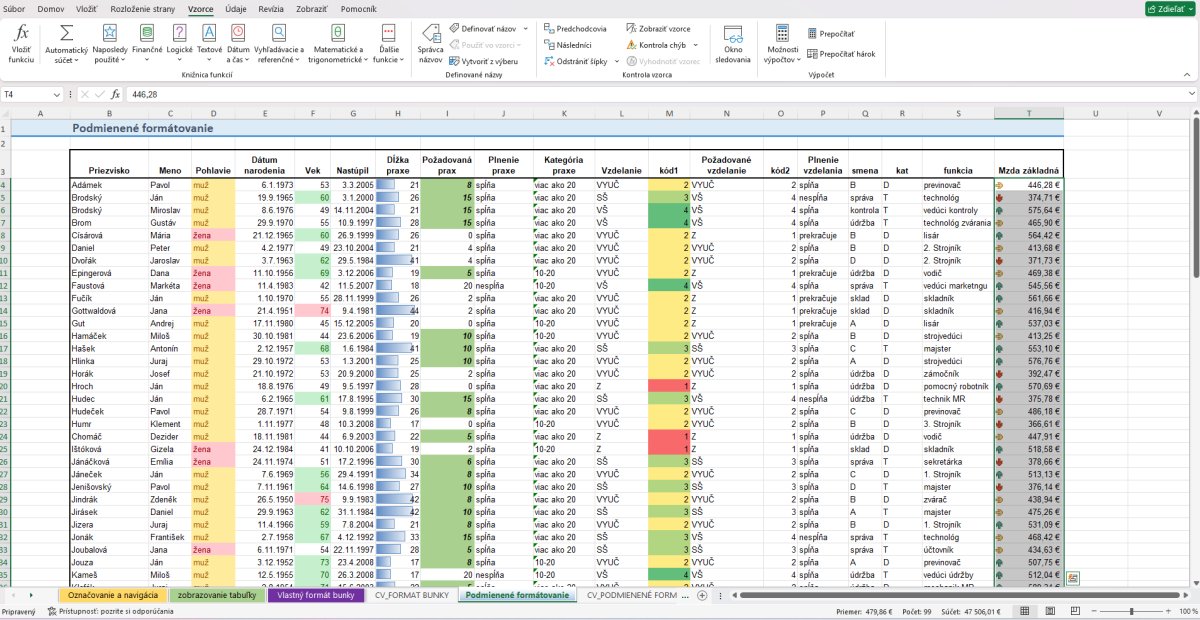1200x620 pixels.
Task: Open the Okno sledovania watch window
Action: click(x=733, y=44)
